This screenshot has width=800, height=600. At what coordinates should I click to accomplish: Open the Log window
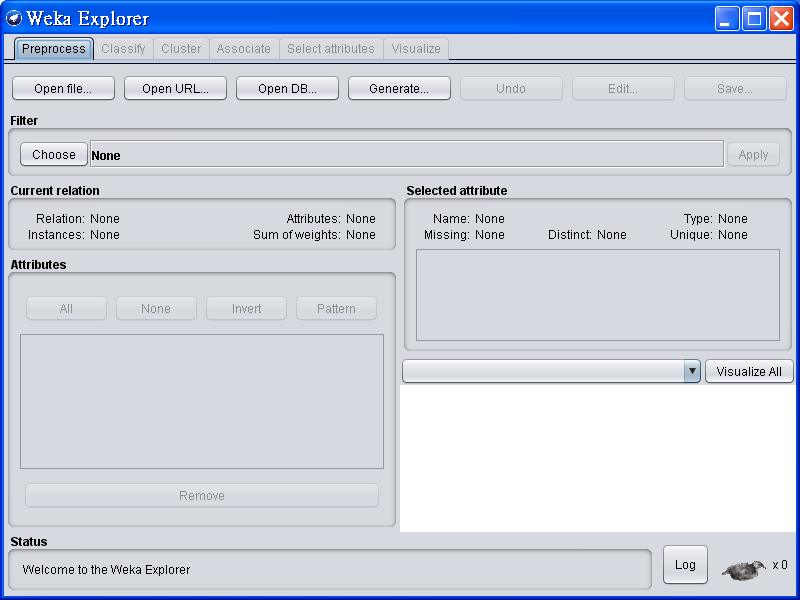tap(685, 564)
